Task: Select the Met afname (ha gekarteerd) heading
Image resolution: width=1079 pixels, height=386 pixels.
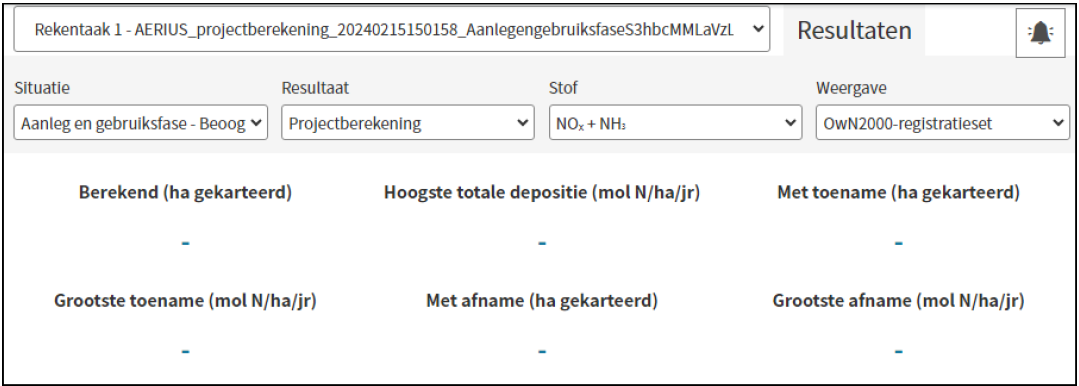Action: (542, 301)
